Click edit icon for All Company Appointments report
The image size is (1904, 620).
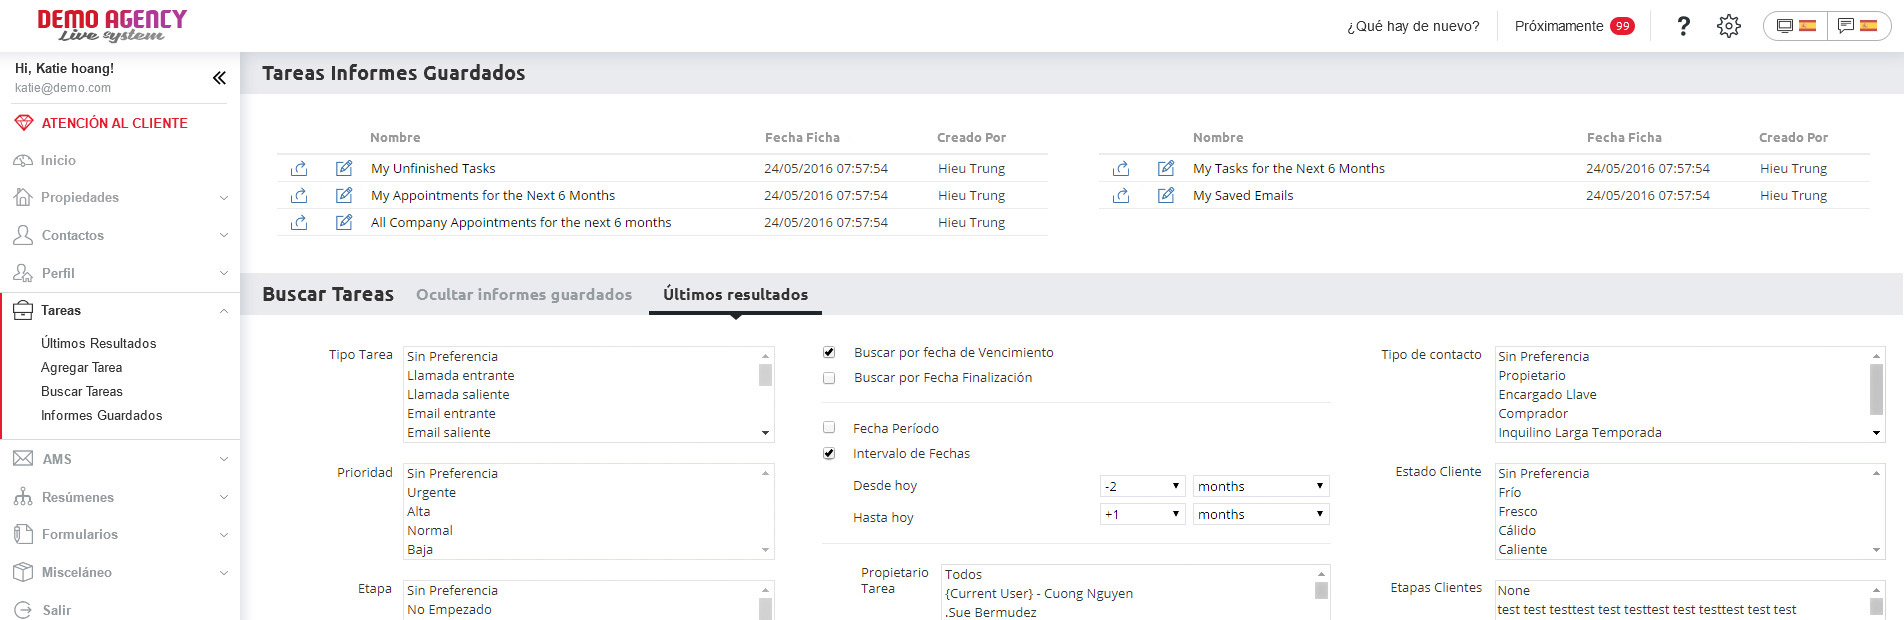(344, 222)
